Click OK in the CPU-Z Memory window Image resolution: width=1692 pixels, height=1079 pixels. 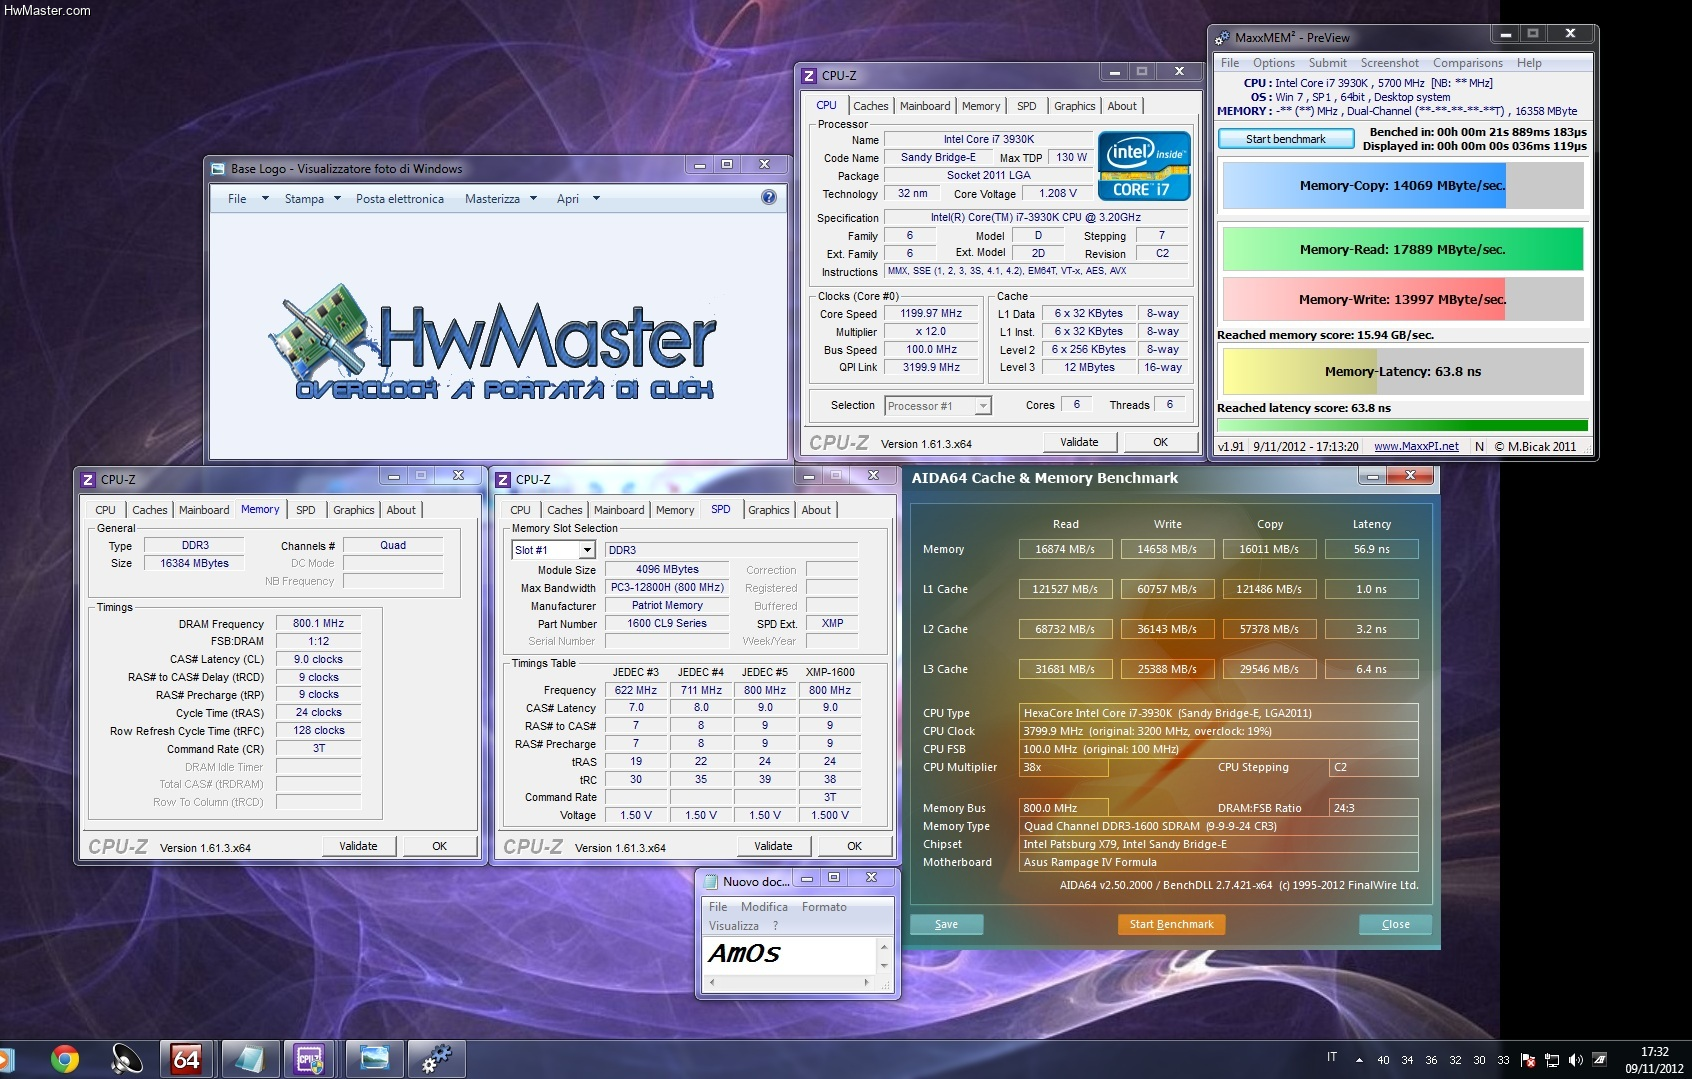[x=439, y=846]
